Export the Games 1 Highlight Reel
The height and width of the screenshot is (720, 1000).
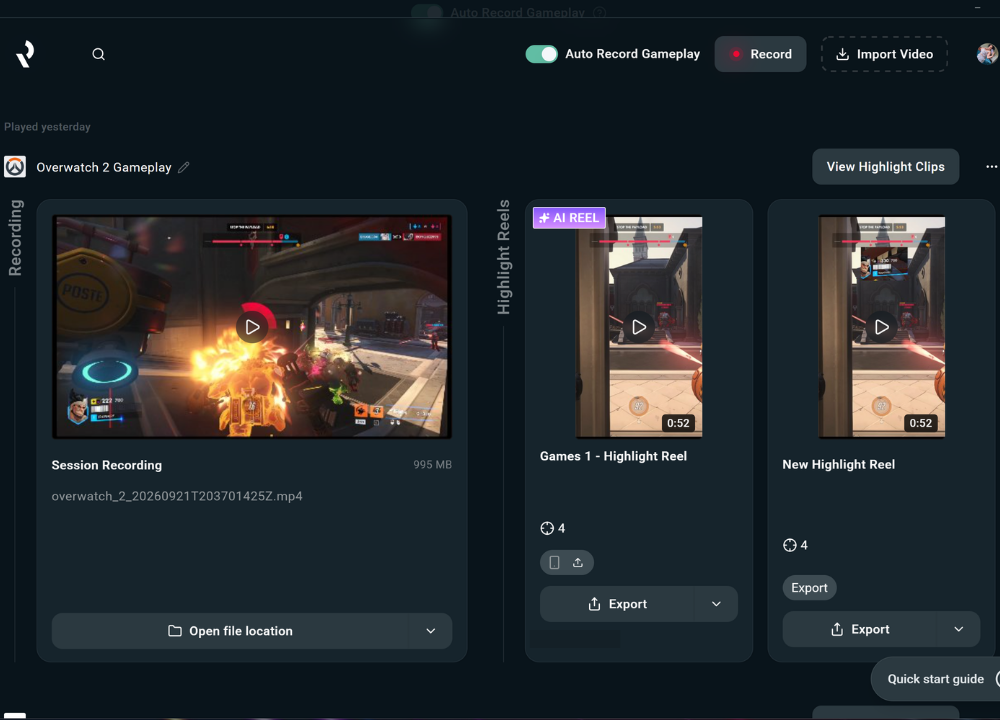tap(617, 604)
